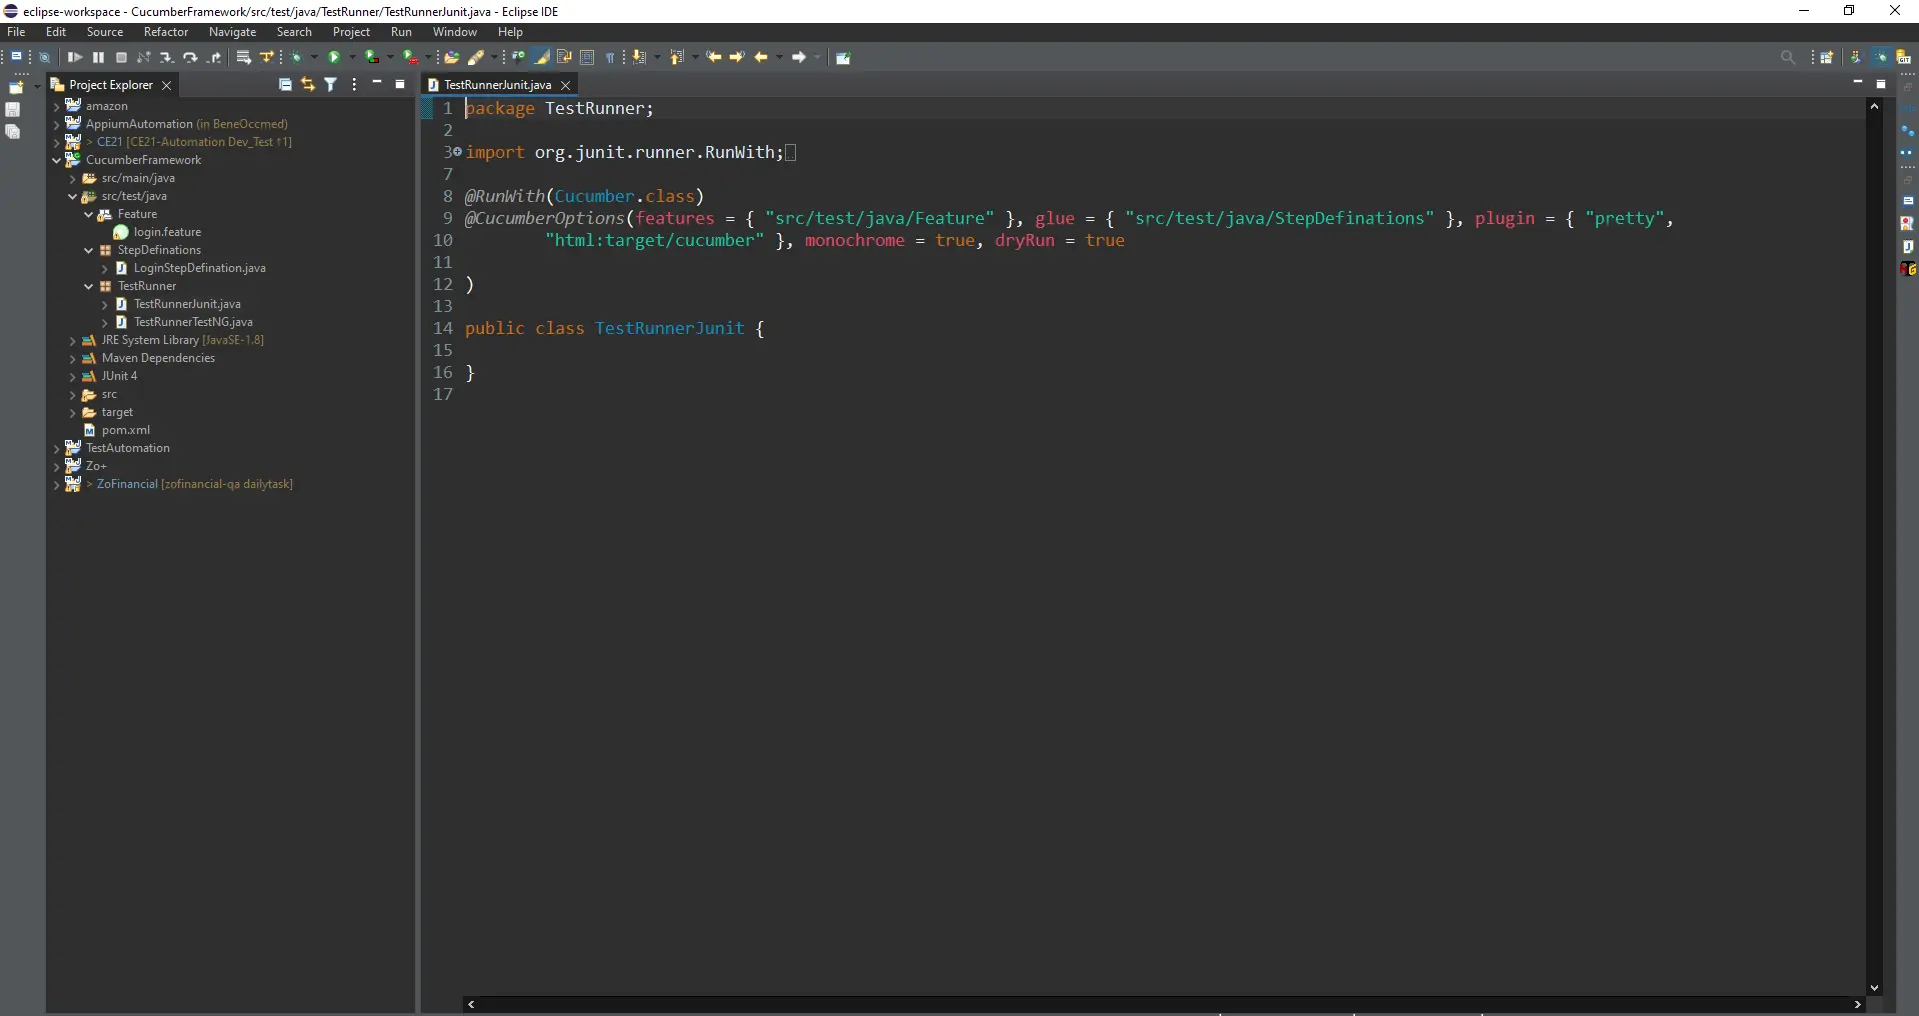This screenshot has width=1919, height=1016.
Task: Open the Git perspective
Action: point(1904,58)
